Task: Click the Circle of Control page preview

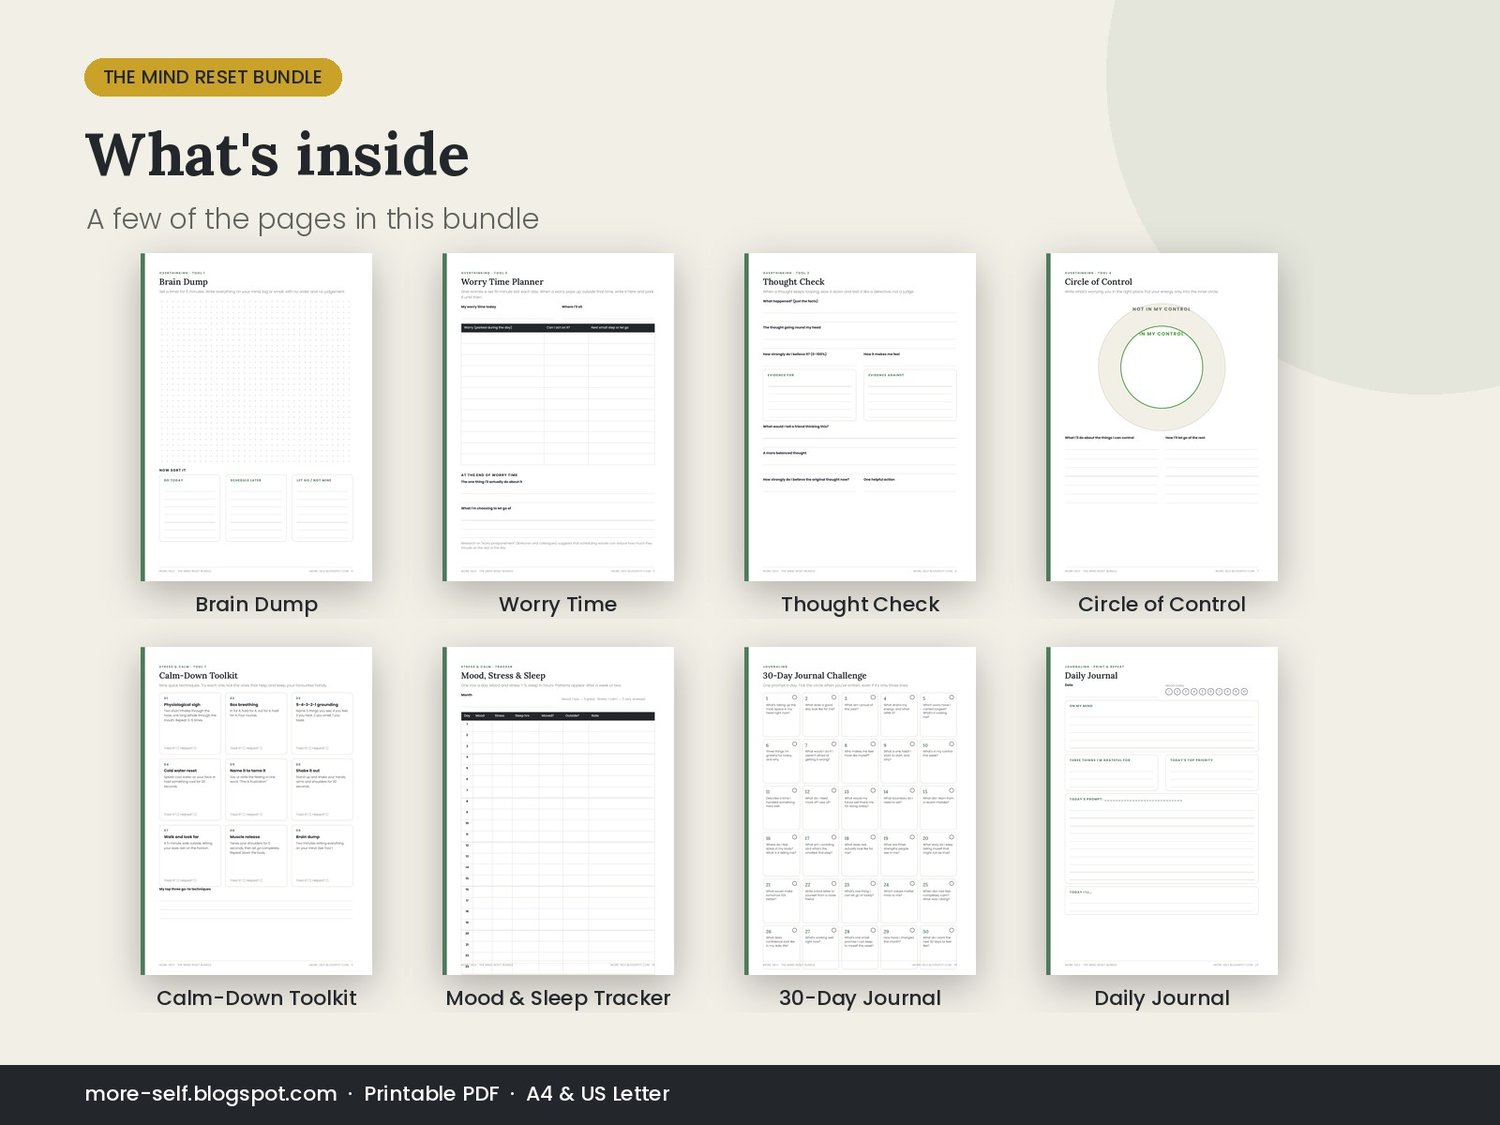Action: [1162, 417]
